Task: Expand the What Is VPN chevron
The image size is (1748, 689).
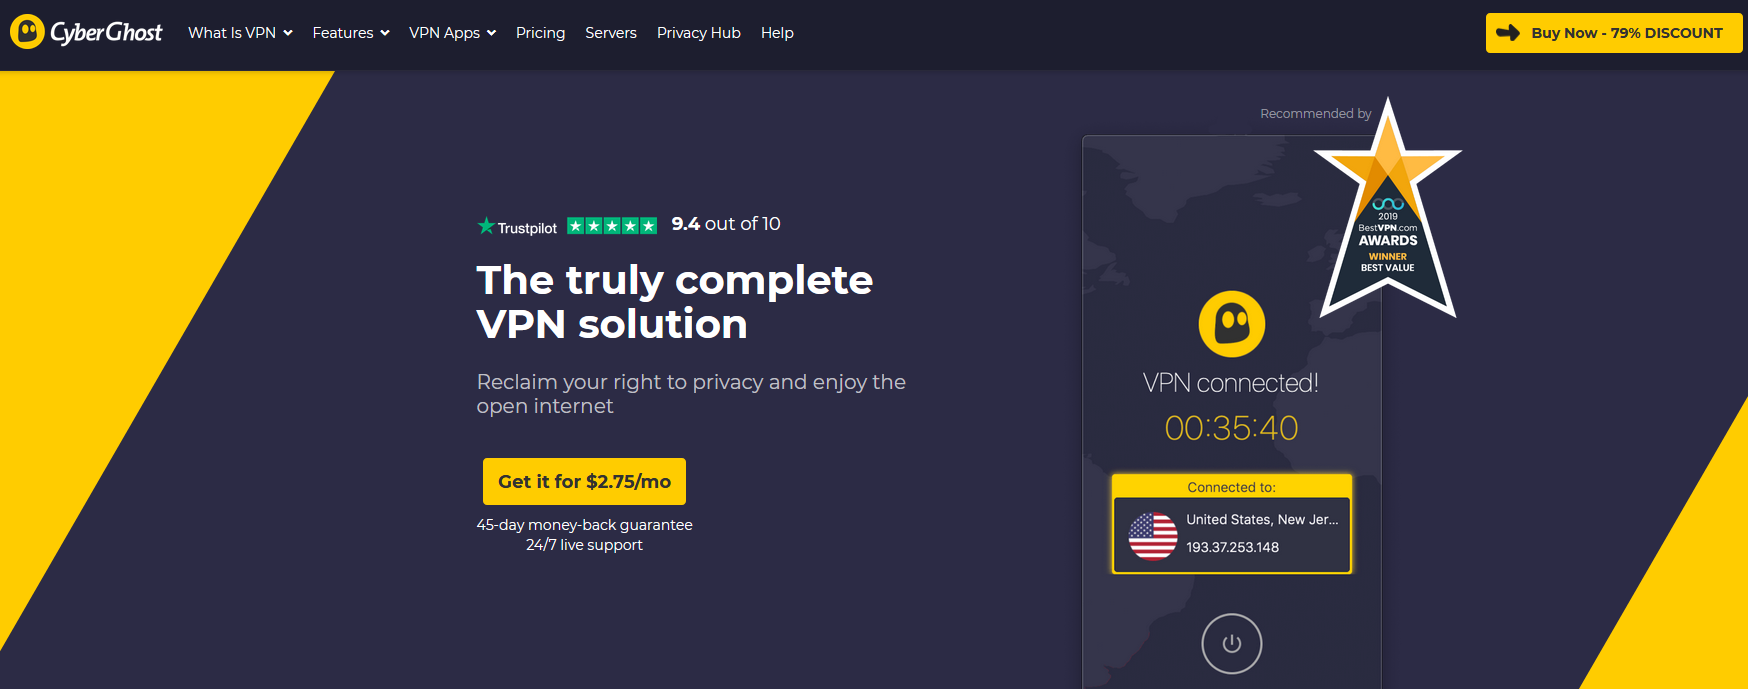Action: point(288,33)
